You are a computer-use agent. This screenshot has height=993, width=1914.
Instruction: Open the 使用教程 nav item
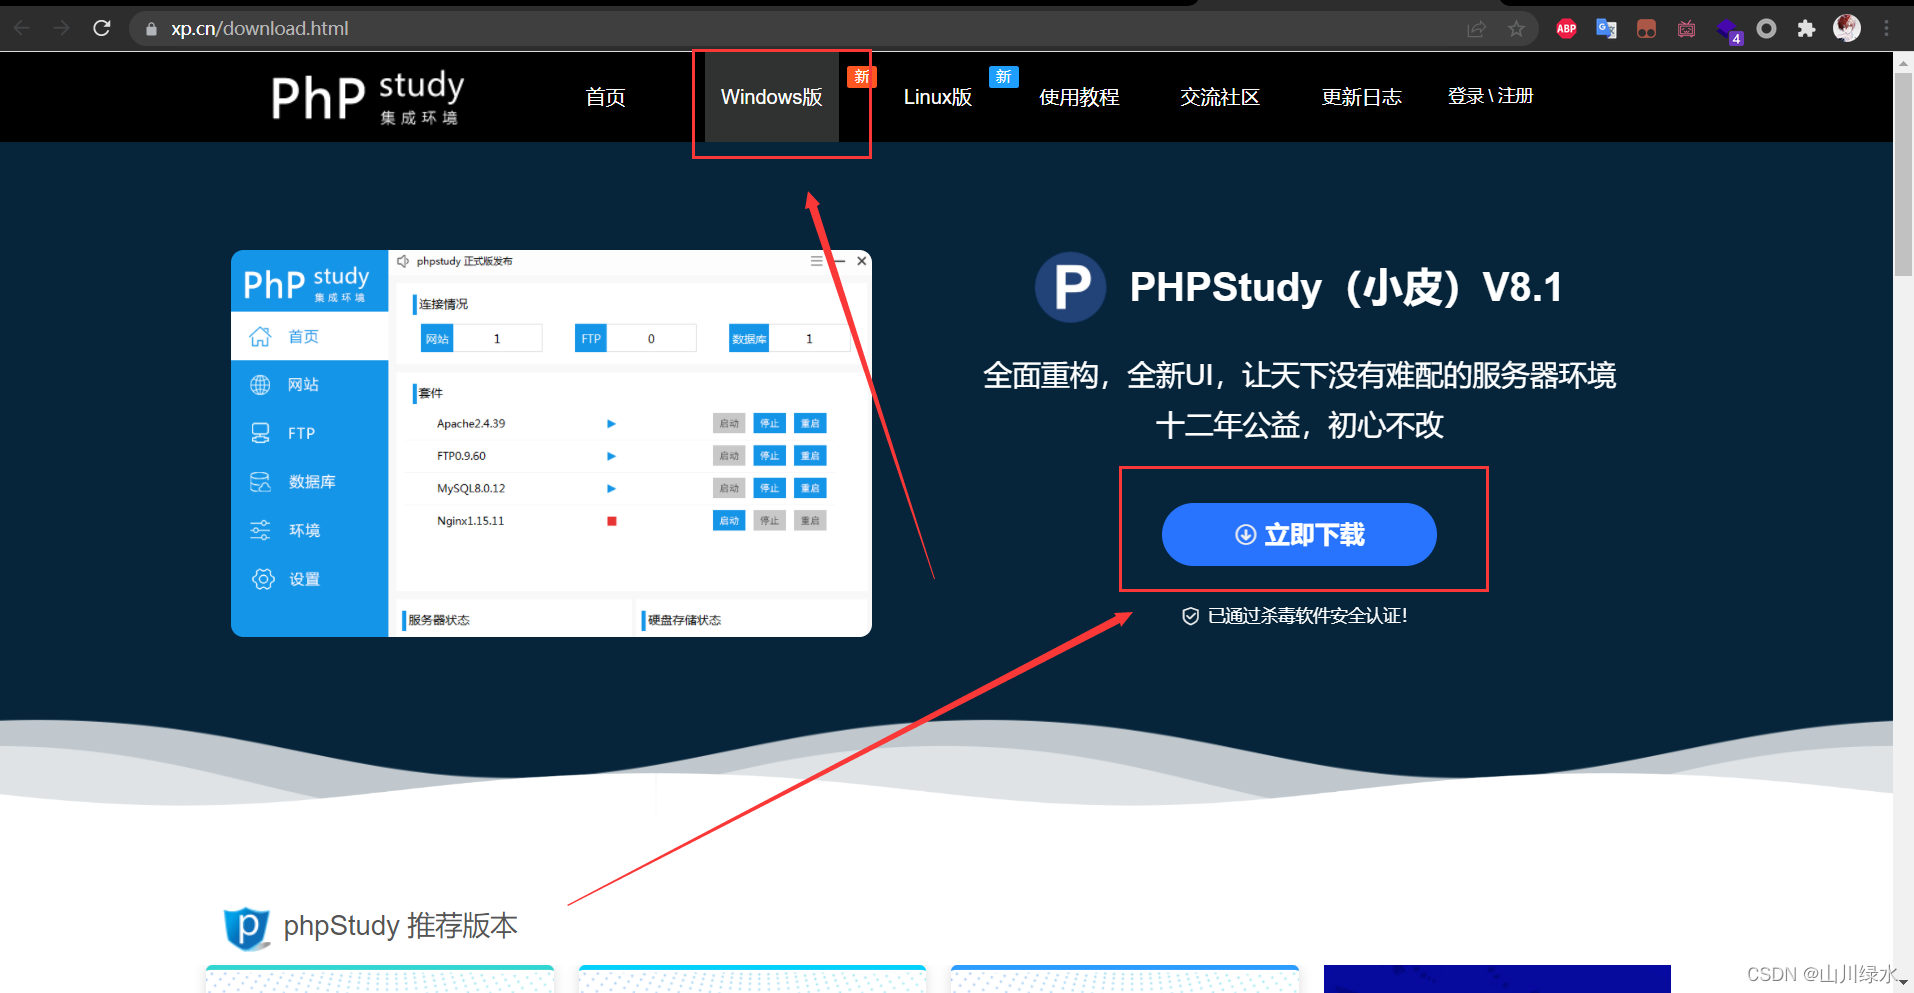point(1079,97)
